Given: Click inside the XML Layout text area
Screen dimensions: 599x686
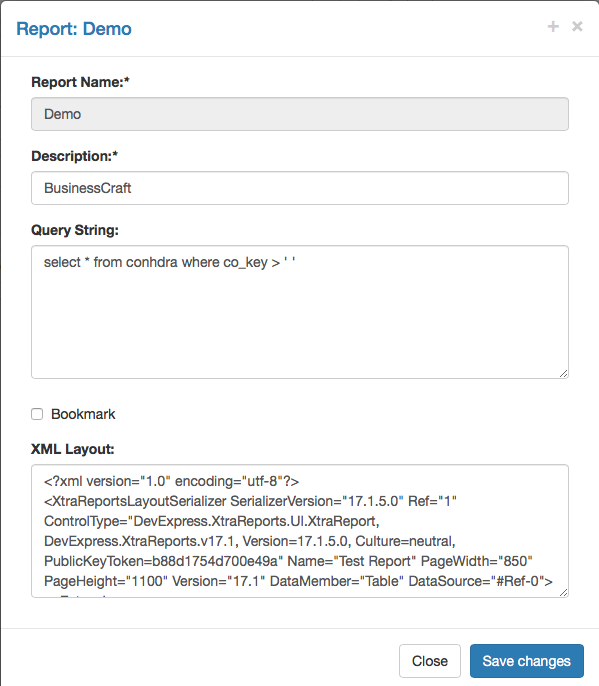Looking at the screenshot, I should coord(300,531).
